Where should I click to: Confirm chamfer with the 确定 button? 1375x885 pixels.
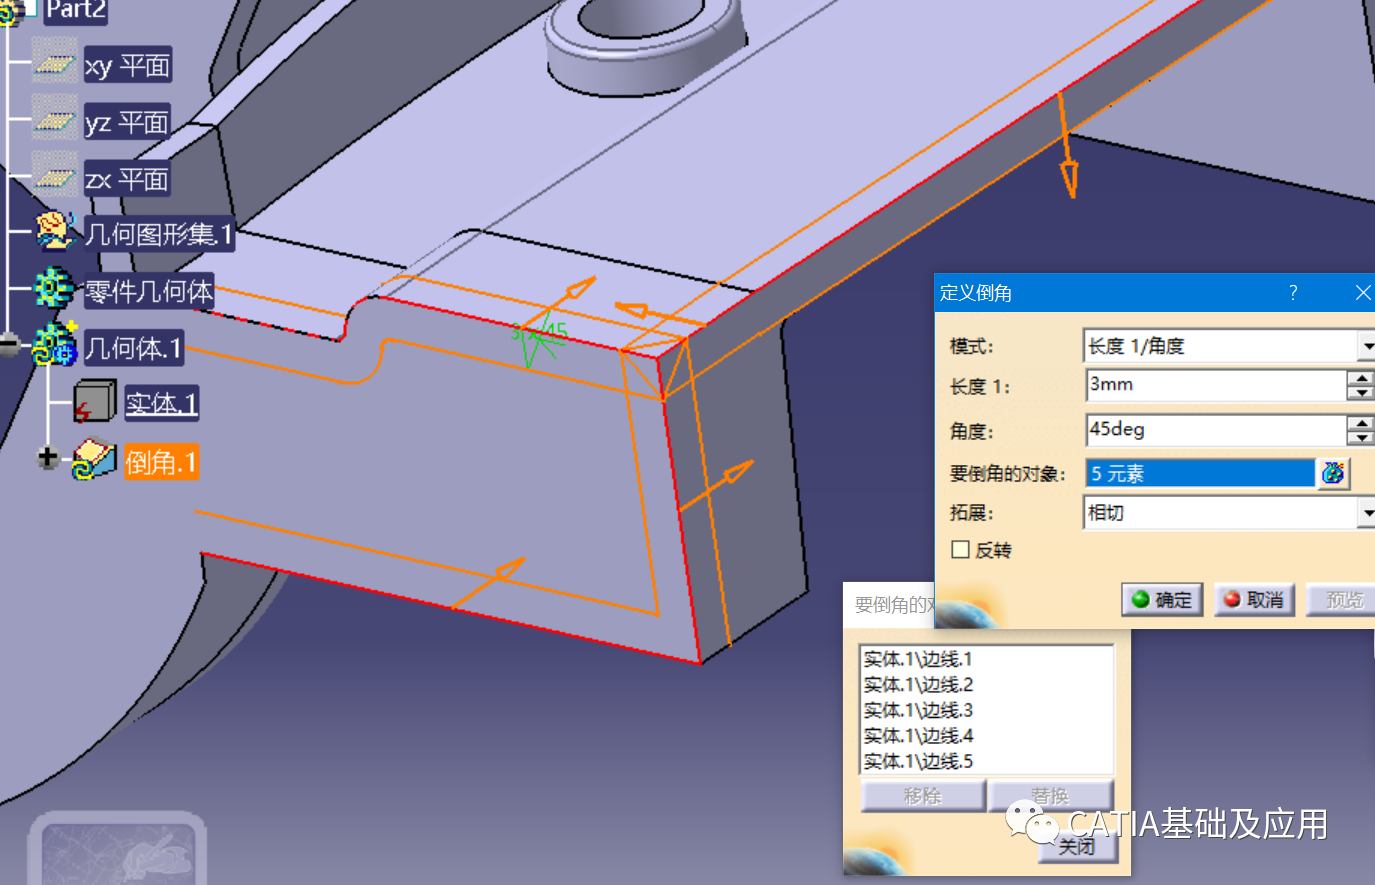coord(1162,600)
